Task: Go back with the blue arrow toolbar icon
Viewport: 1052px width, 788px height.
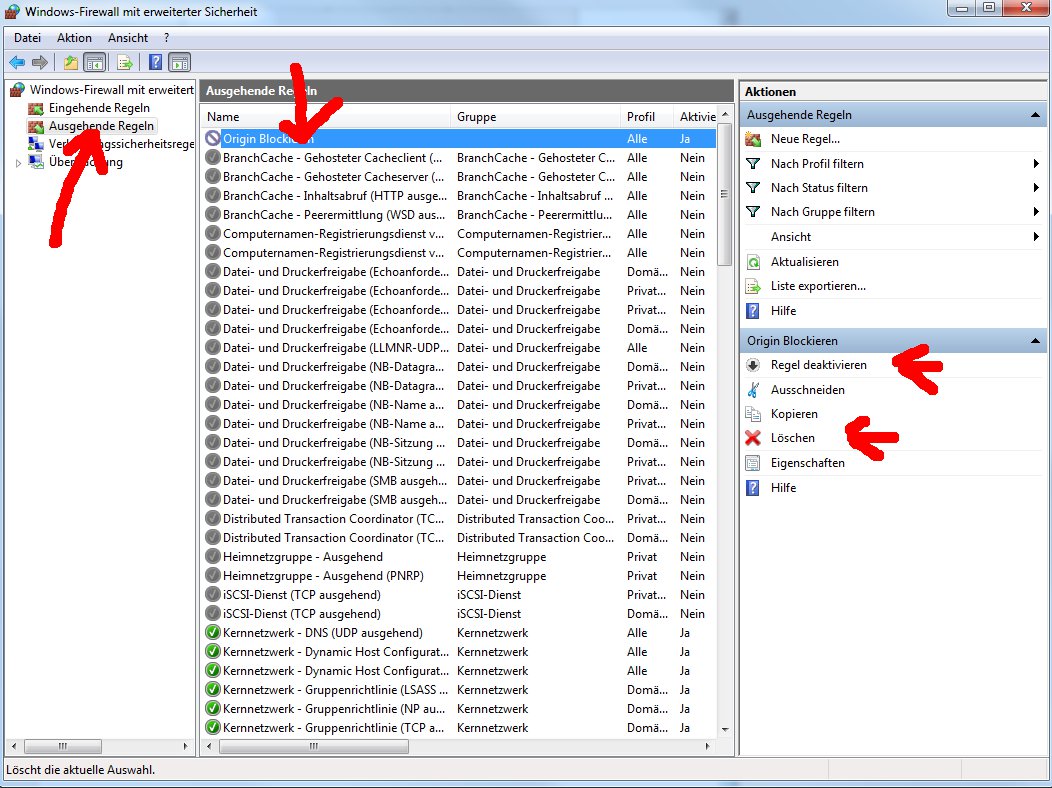Action: coord(17,62)
